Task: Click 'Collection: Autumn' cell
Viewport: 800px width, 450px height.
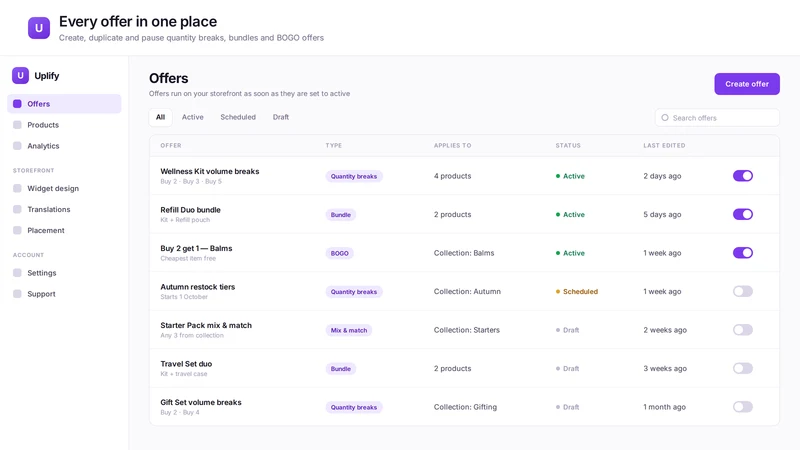Action: [x=467, y=291]
